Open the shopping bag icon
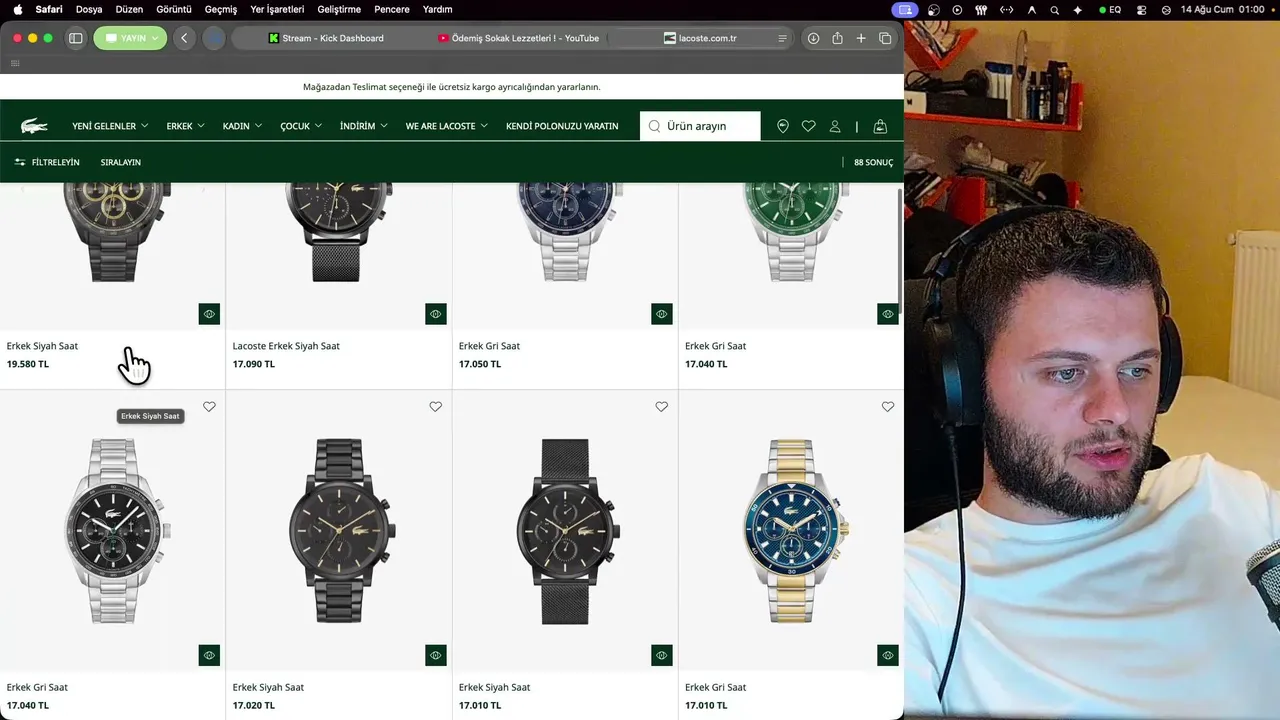Viewport: 1280px width, 720px height. pyautogui.click(x=880, y=126)
